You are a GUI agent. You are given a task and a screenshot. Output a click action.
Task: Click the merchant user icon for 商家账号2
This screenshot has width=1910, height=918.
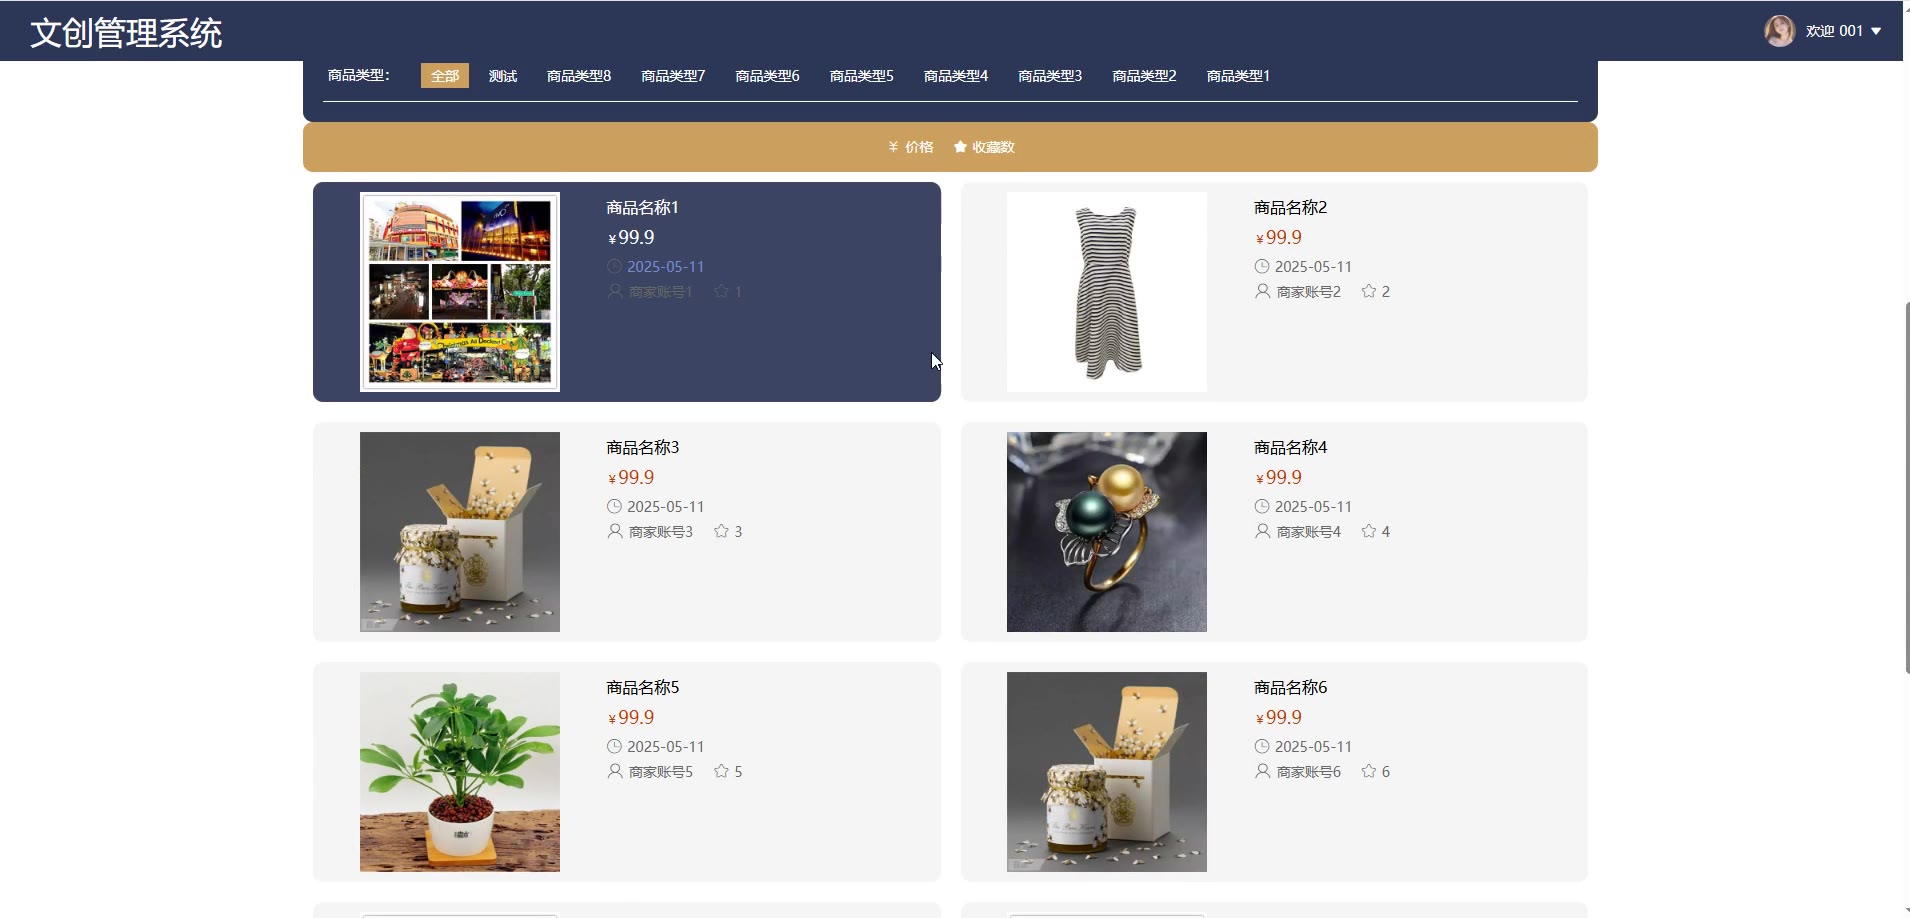pos(1263,291)
